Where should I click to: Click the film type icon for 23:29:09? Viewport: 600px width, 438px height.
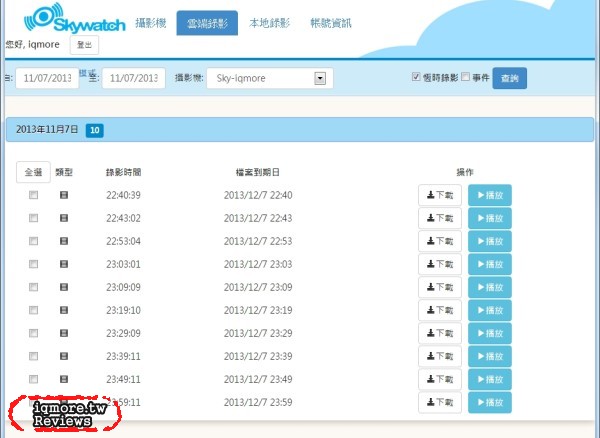64,333
